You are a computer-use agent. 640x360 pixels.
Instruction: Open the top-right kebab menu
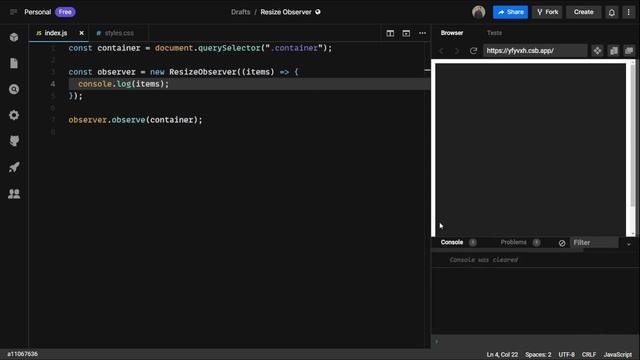pyautogui.click(x=629, y=12)
